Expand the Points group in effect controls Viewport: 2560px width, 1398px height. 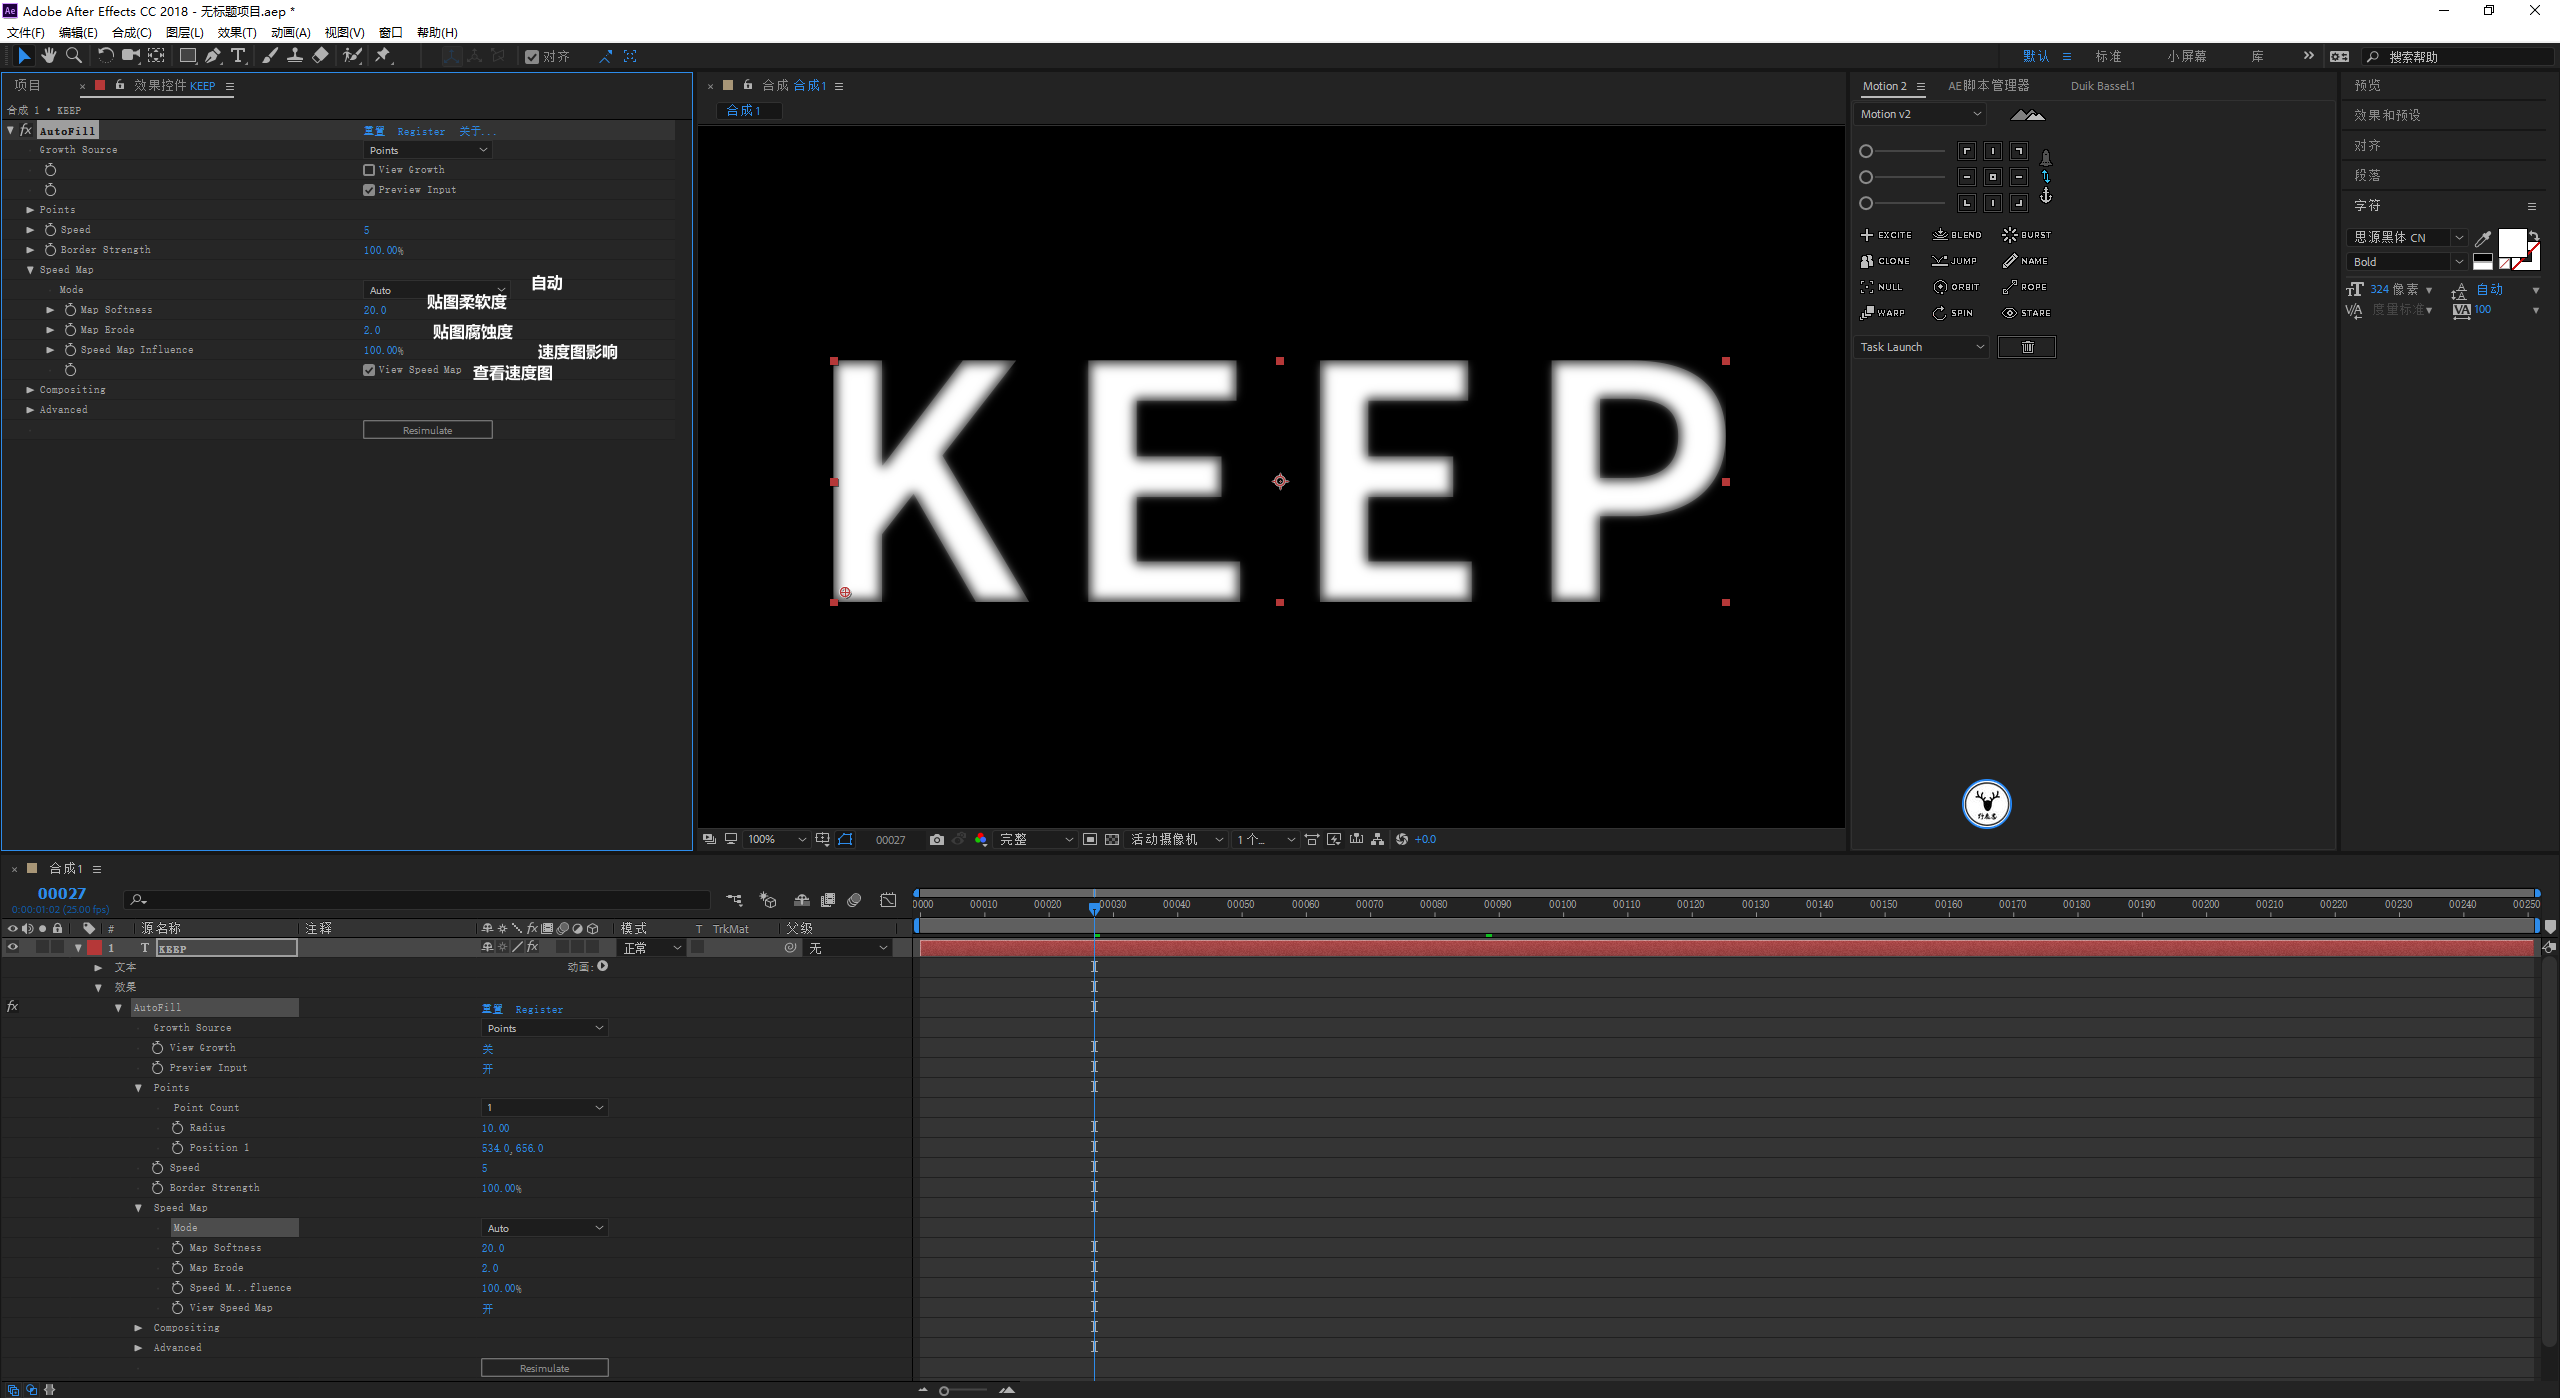pos(30,210)
